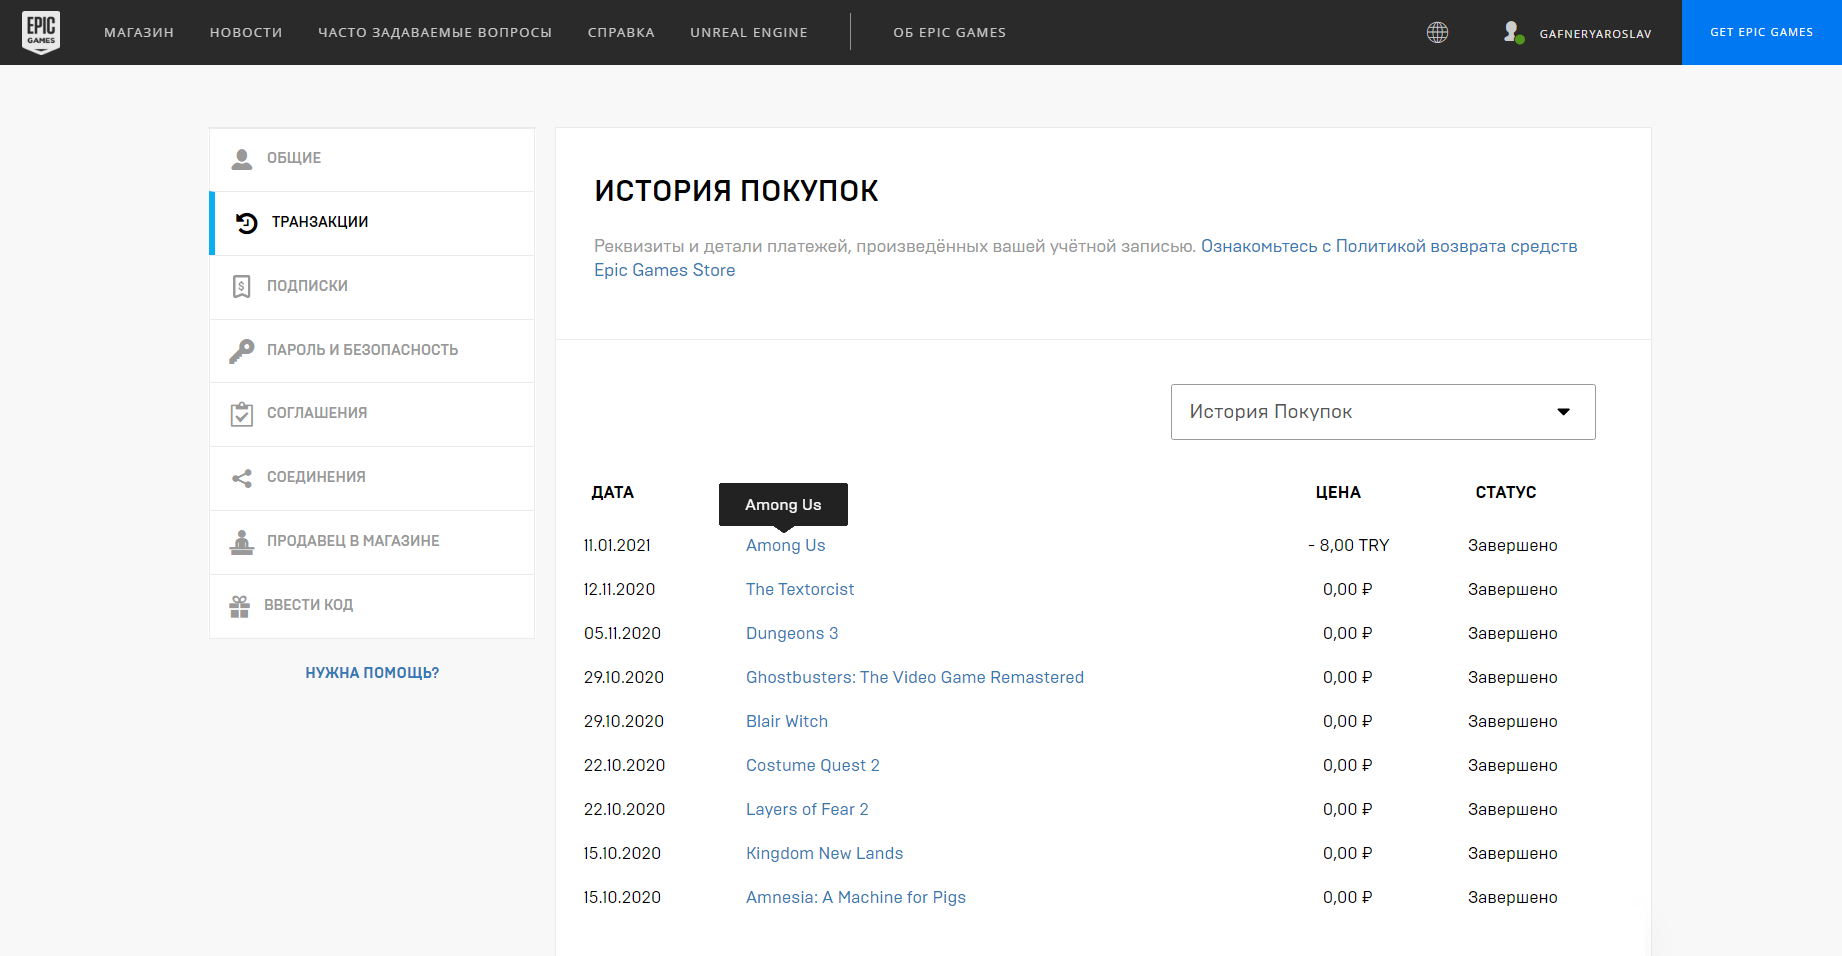Open ПРОДАВЕЦ В МАГАЗИНЕ section
Image resolution: width=1842 pixels, height=956 pixels.
372,542
